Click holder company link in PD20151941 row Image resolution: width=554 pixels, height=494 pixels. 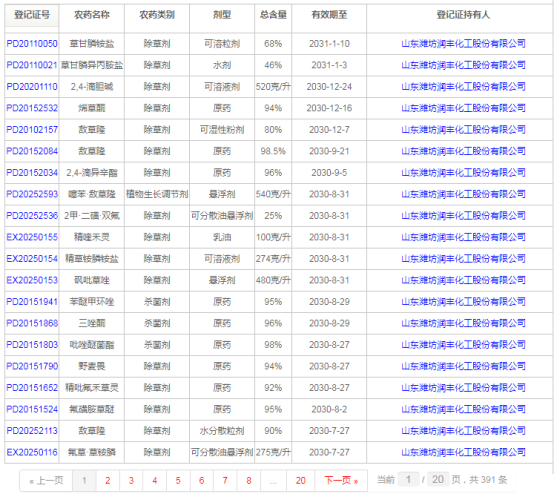point(463,302)
